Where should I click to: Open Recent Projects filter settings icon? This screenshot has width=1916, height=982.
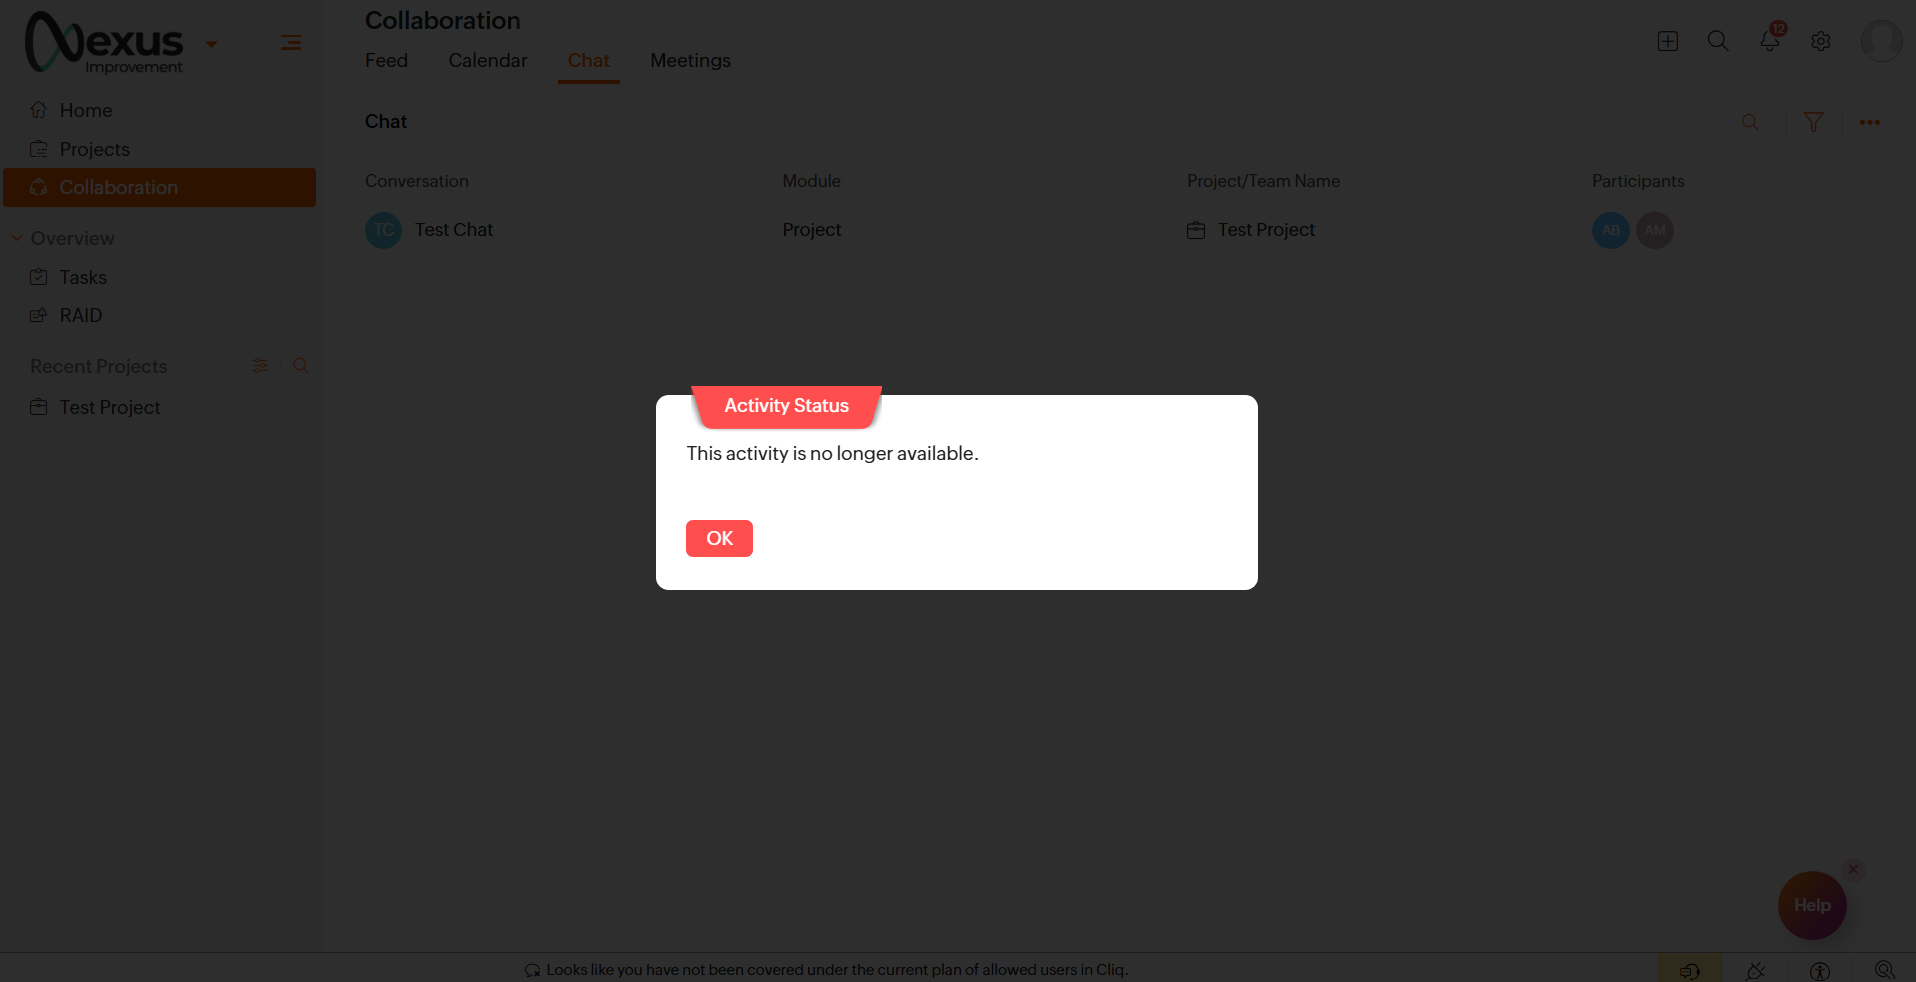click(260, 366)
